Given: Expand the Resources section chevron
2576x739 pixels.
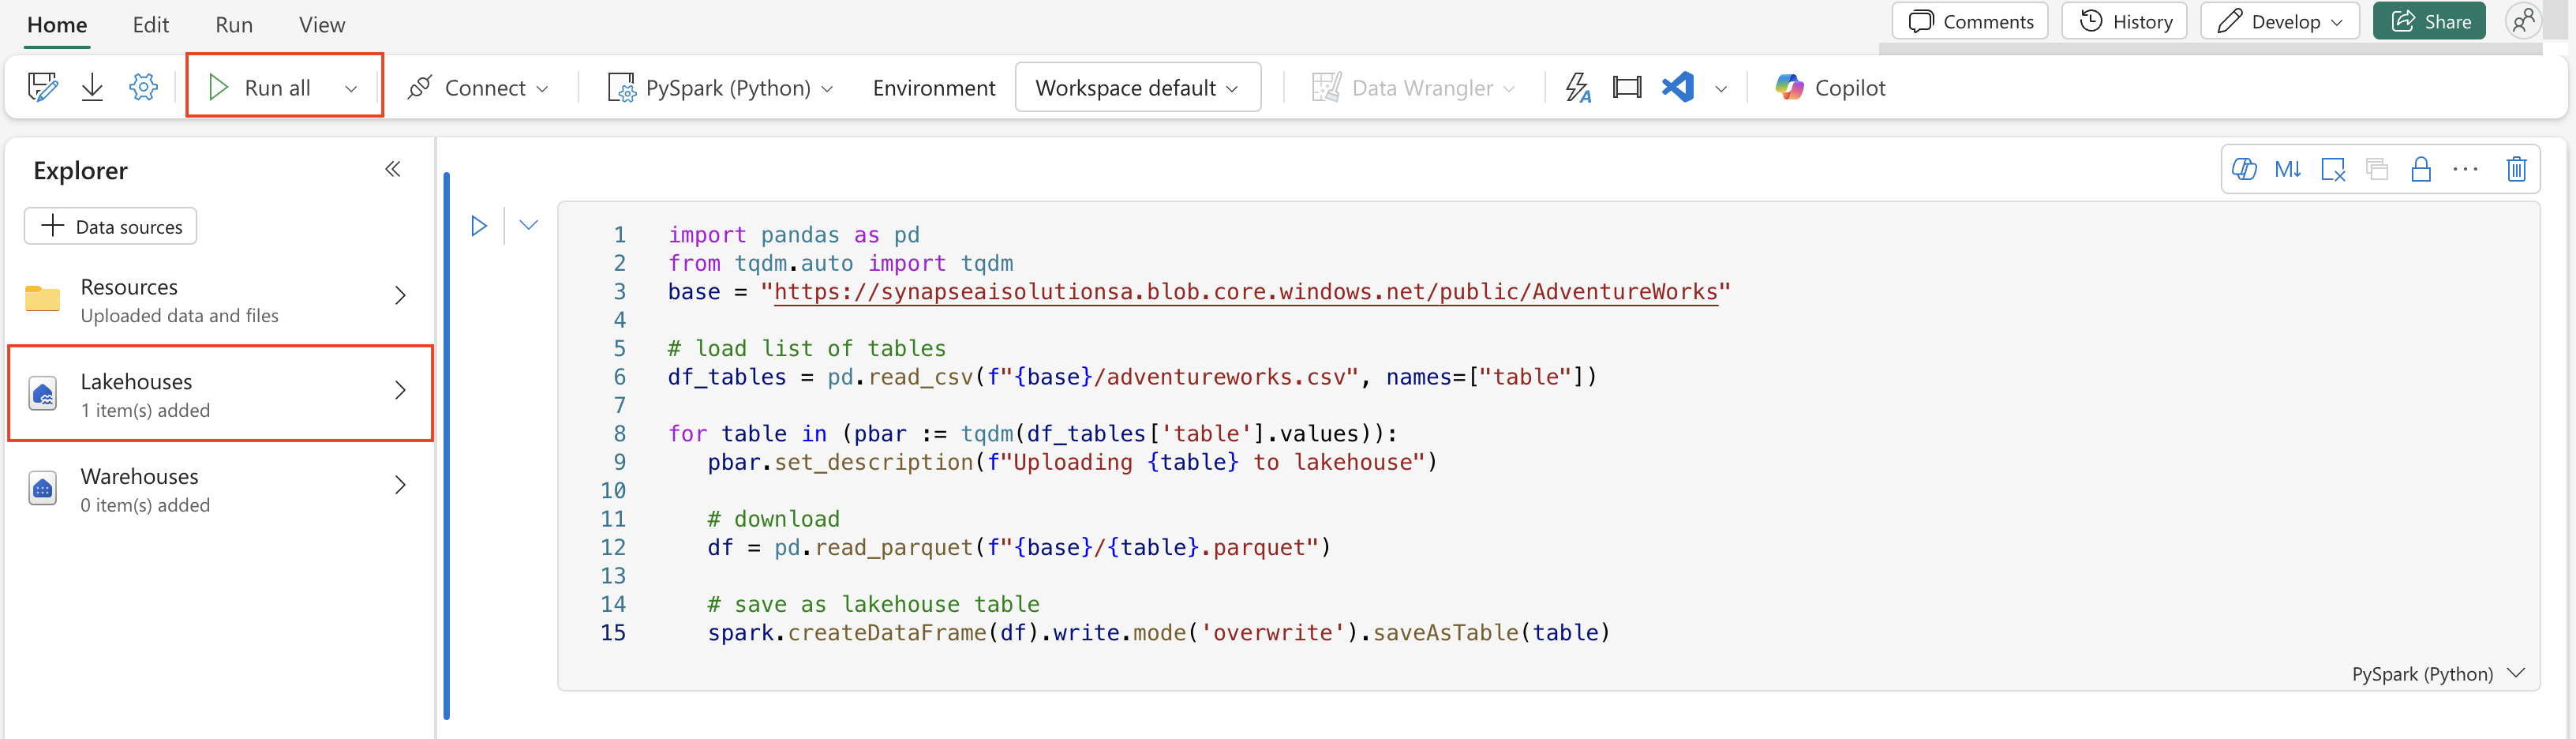Looking at the screenshot, I should (400, 295).
